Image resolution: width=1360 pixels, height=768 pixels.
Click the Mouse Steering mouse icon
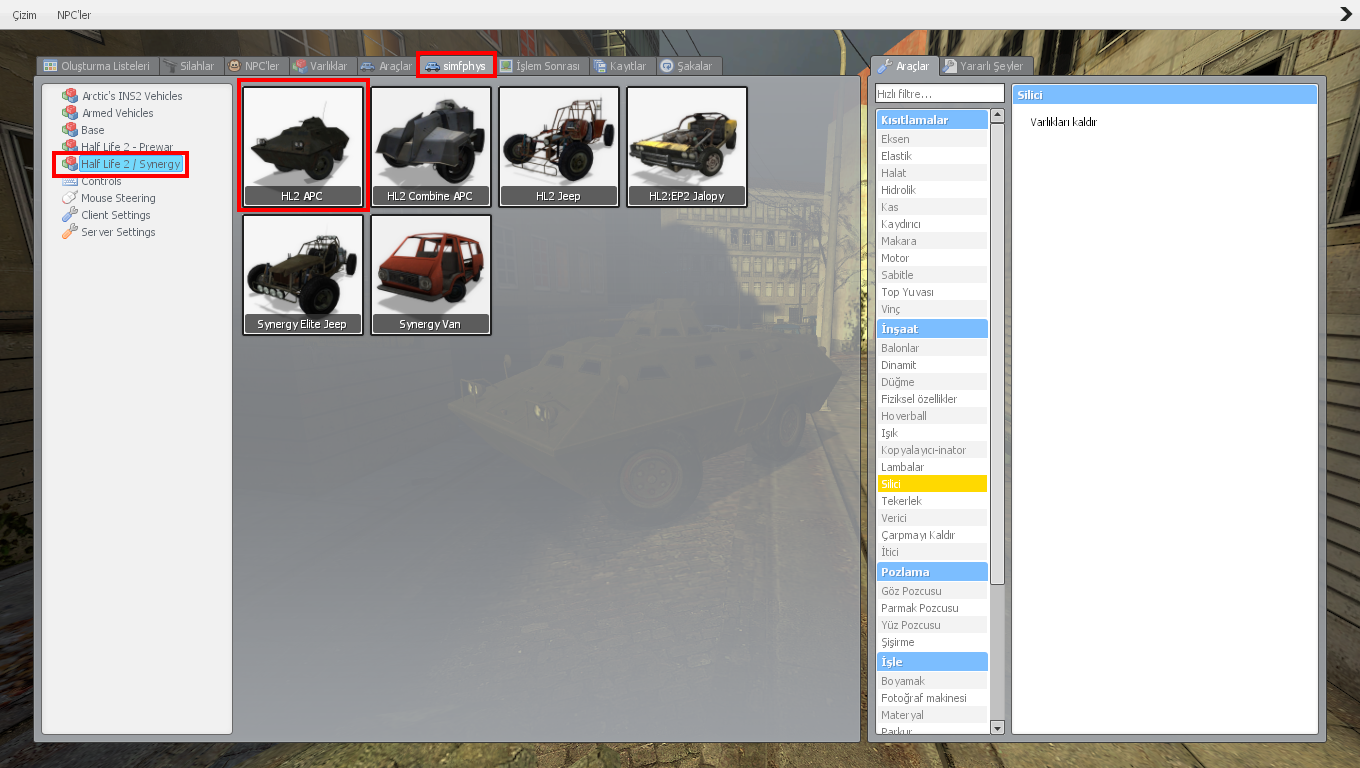(70, 198)
